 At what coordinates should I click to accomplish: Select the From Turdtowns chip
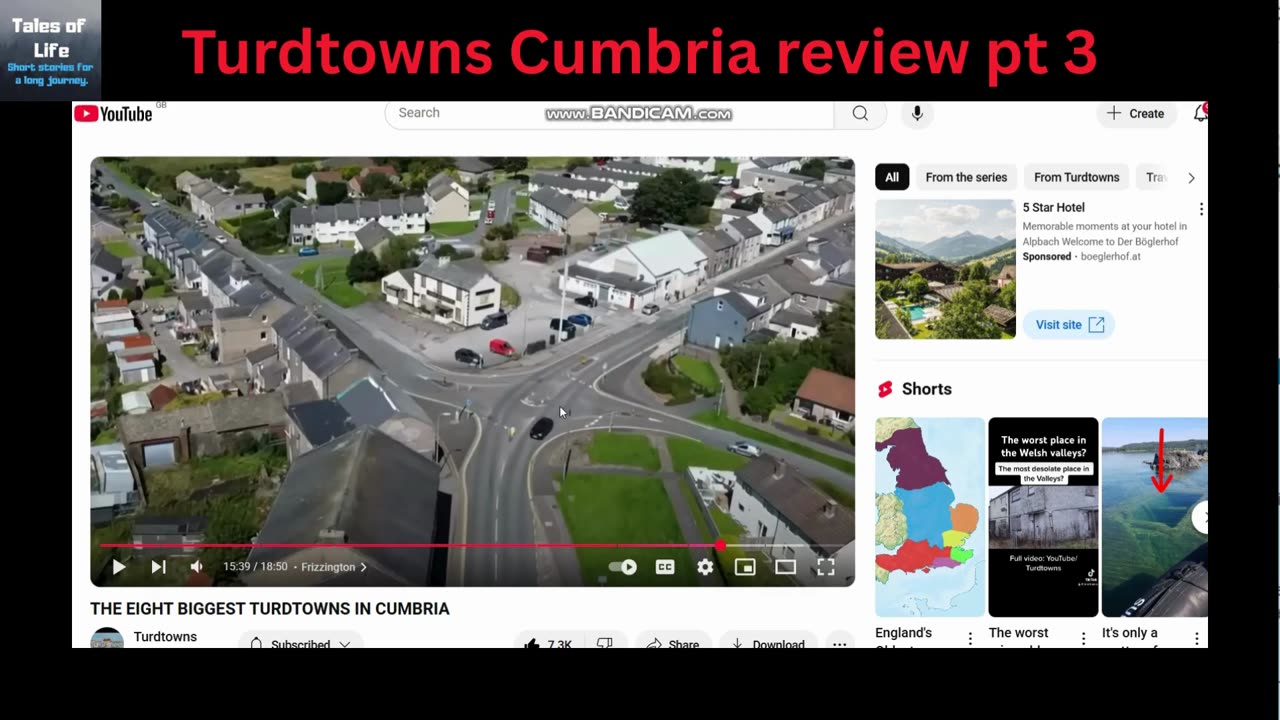pyautogui.click(x=1076, y=177)
